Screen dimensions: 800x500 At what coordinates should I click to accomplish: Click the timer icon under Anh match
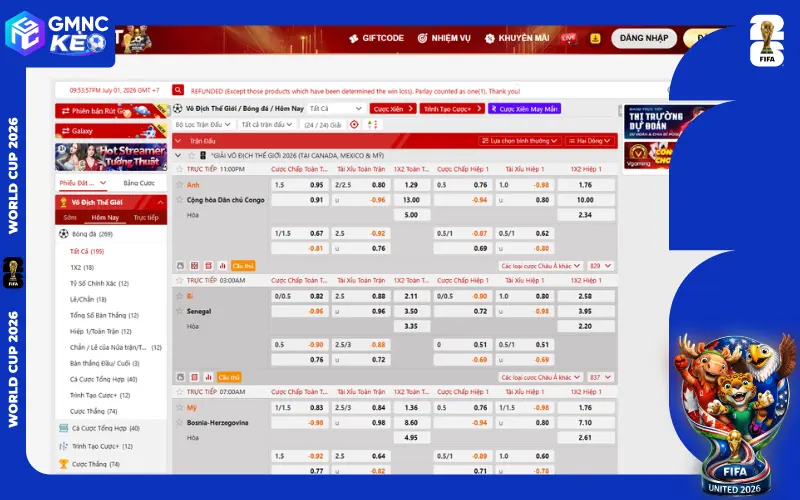180,266
